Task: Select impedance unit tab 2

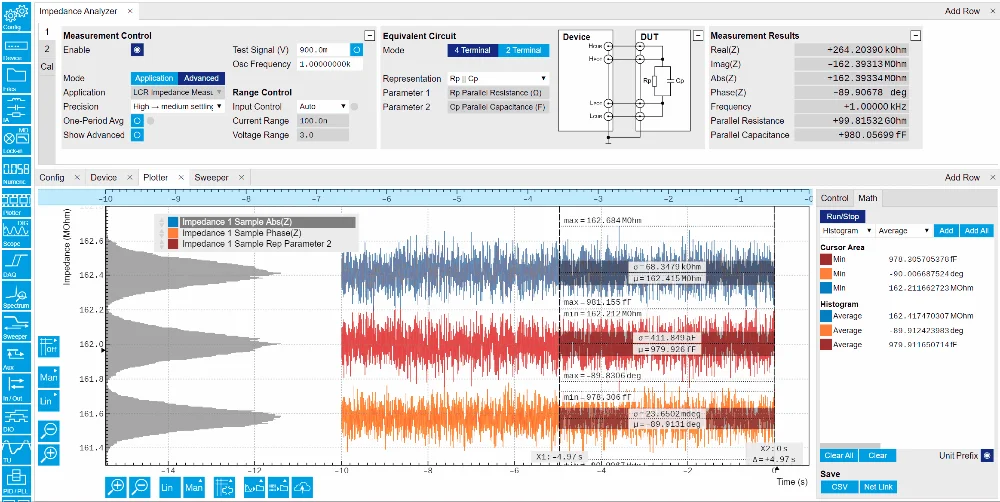Action: (47, 48)
